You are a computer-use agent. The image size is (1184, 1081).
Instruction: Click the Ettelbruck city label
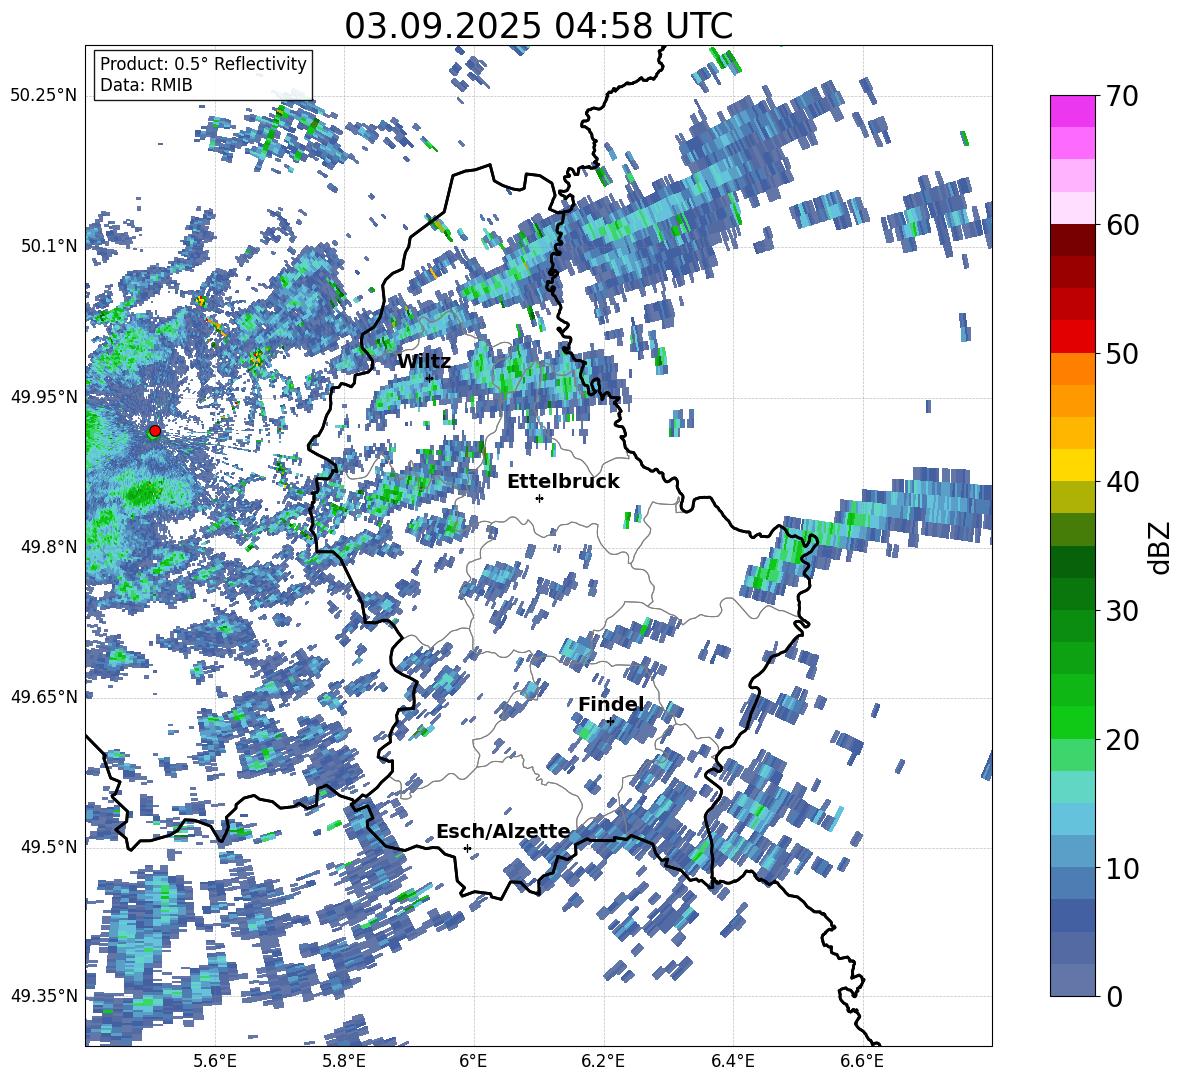click(x=563, y=482)
